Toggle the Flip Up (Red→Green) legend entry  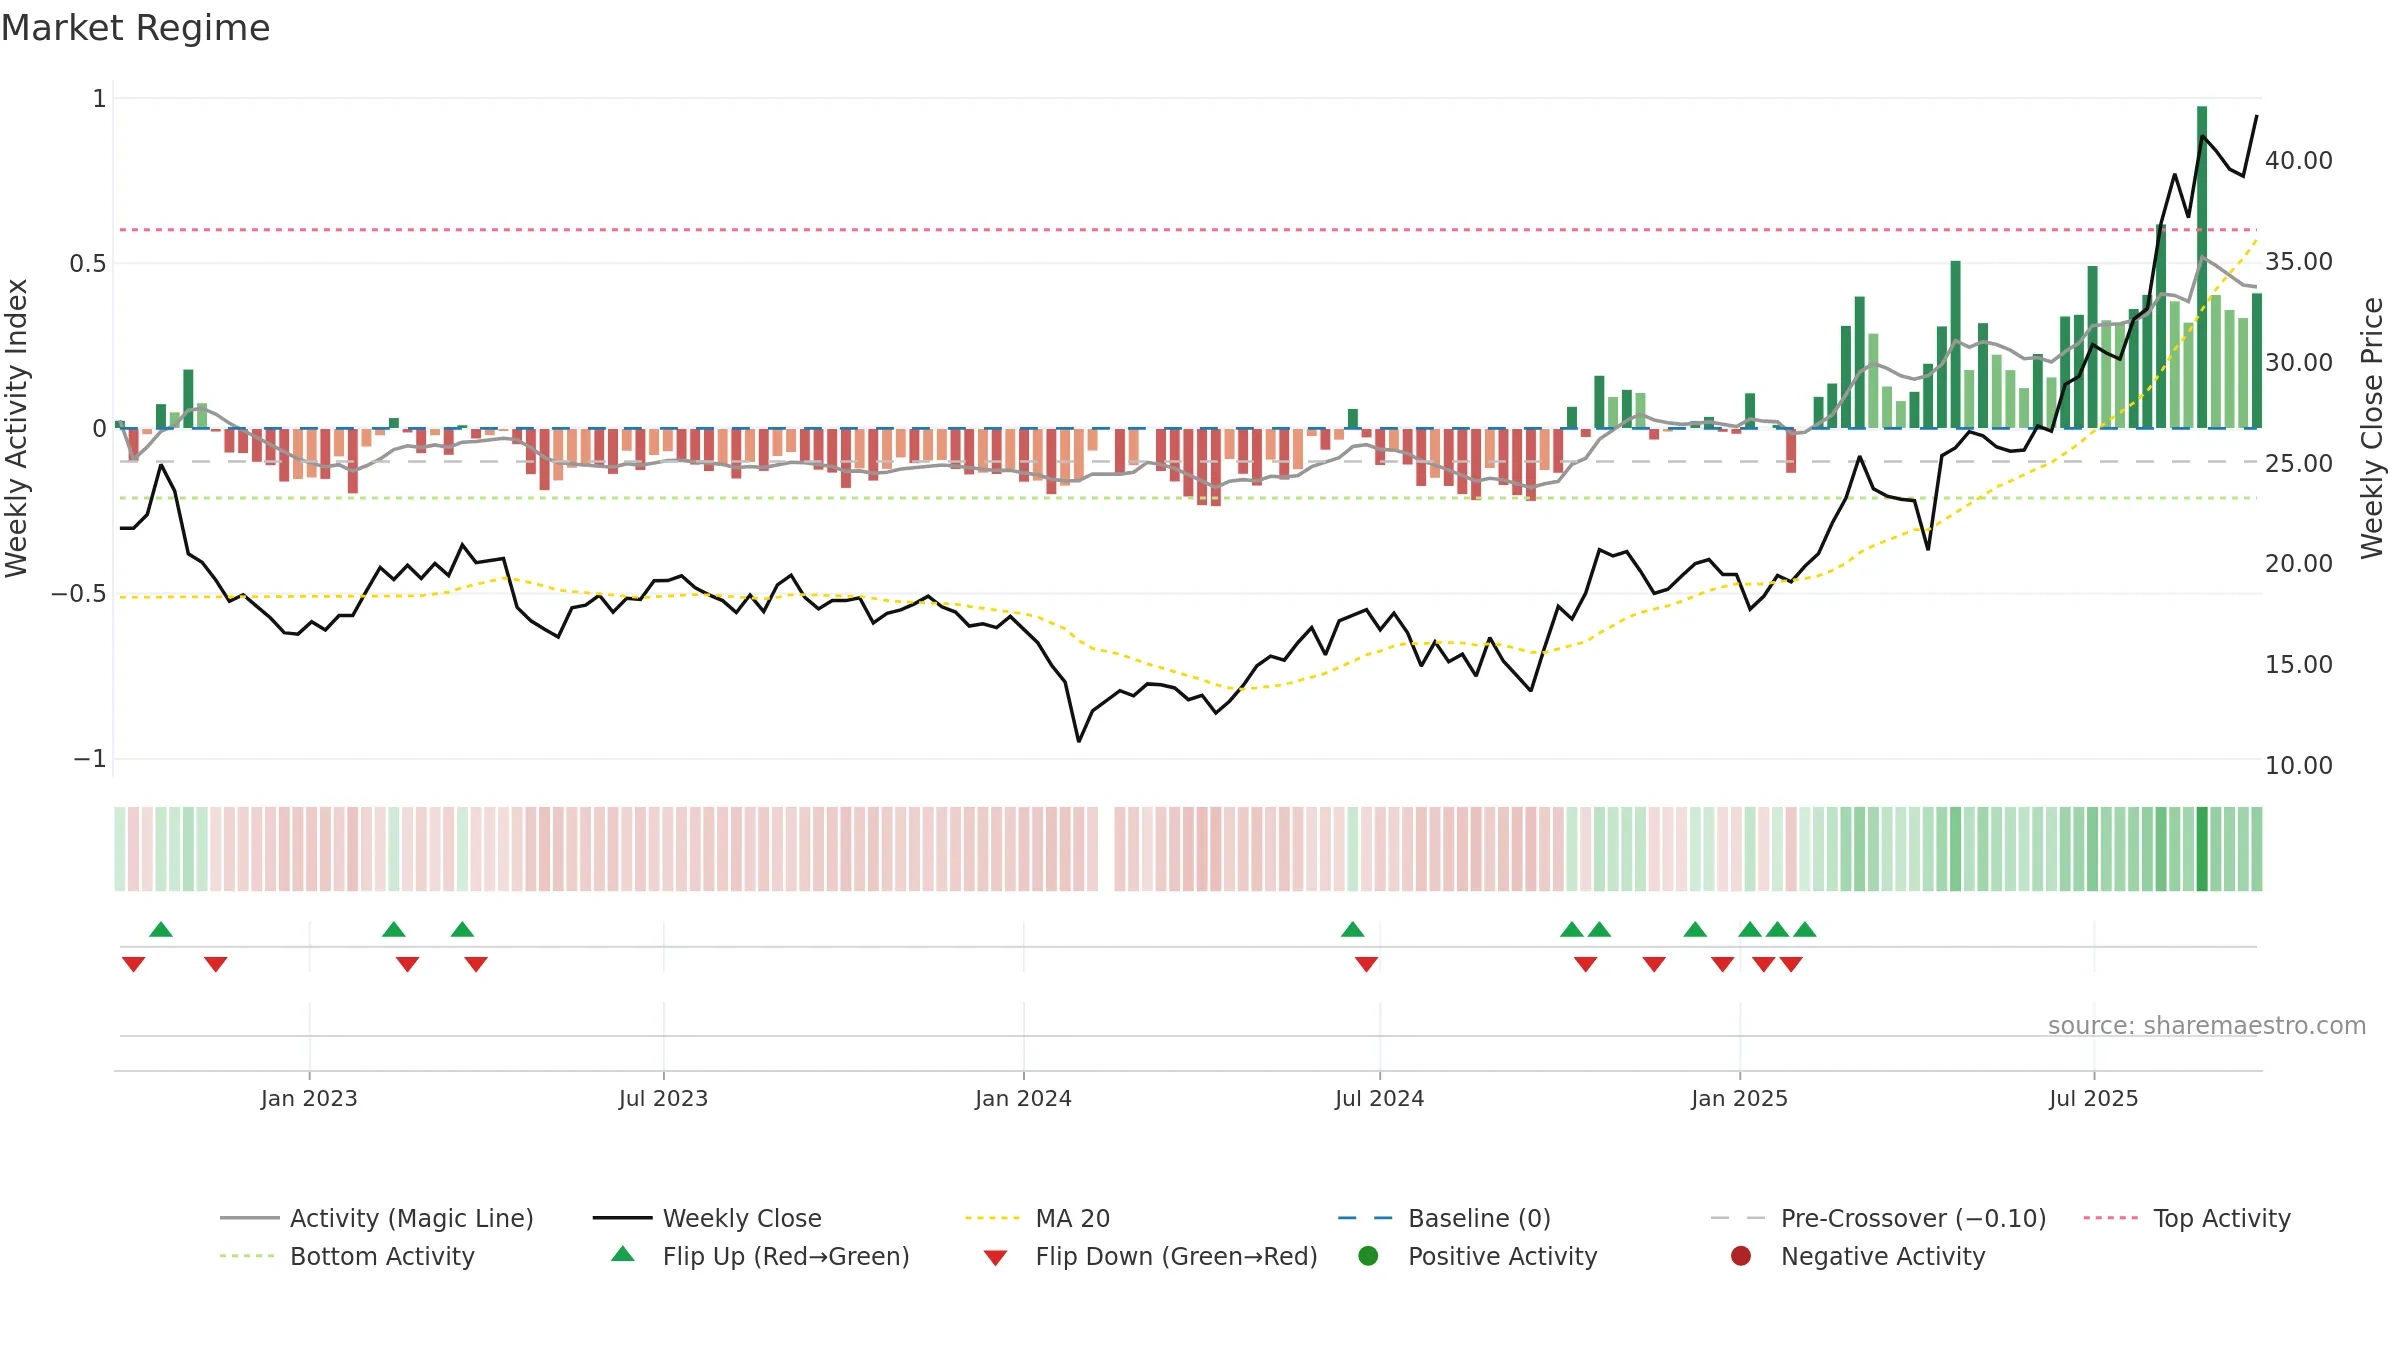point(760,1256)
